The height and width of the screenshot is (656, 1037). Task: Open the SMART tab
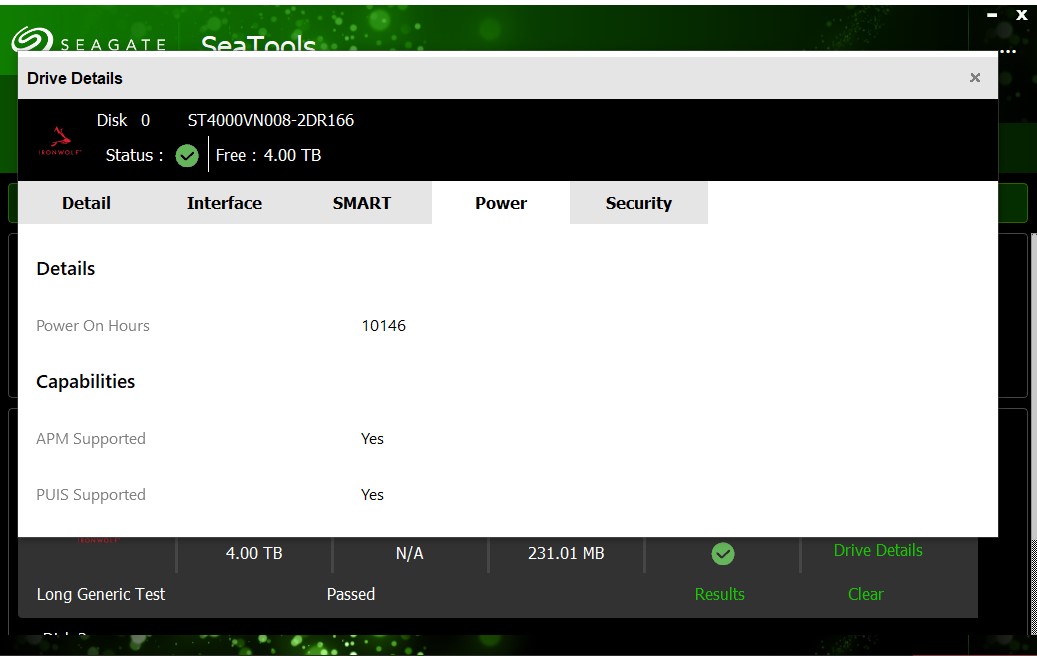tap(361, 203)
